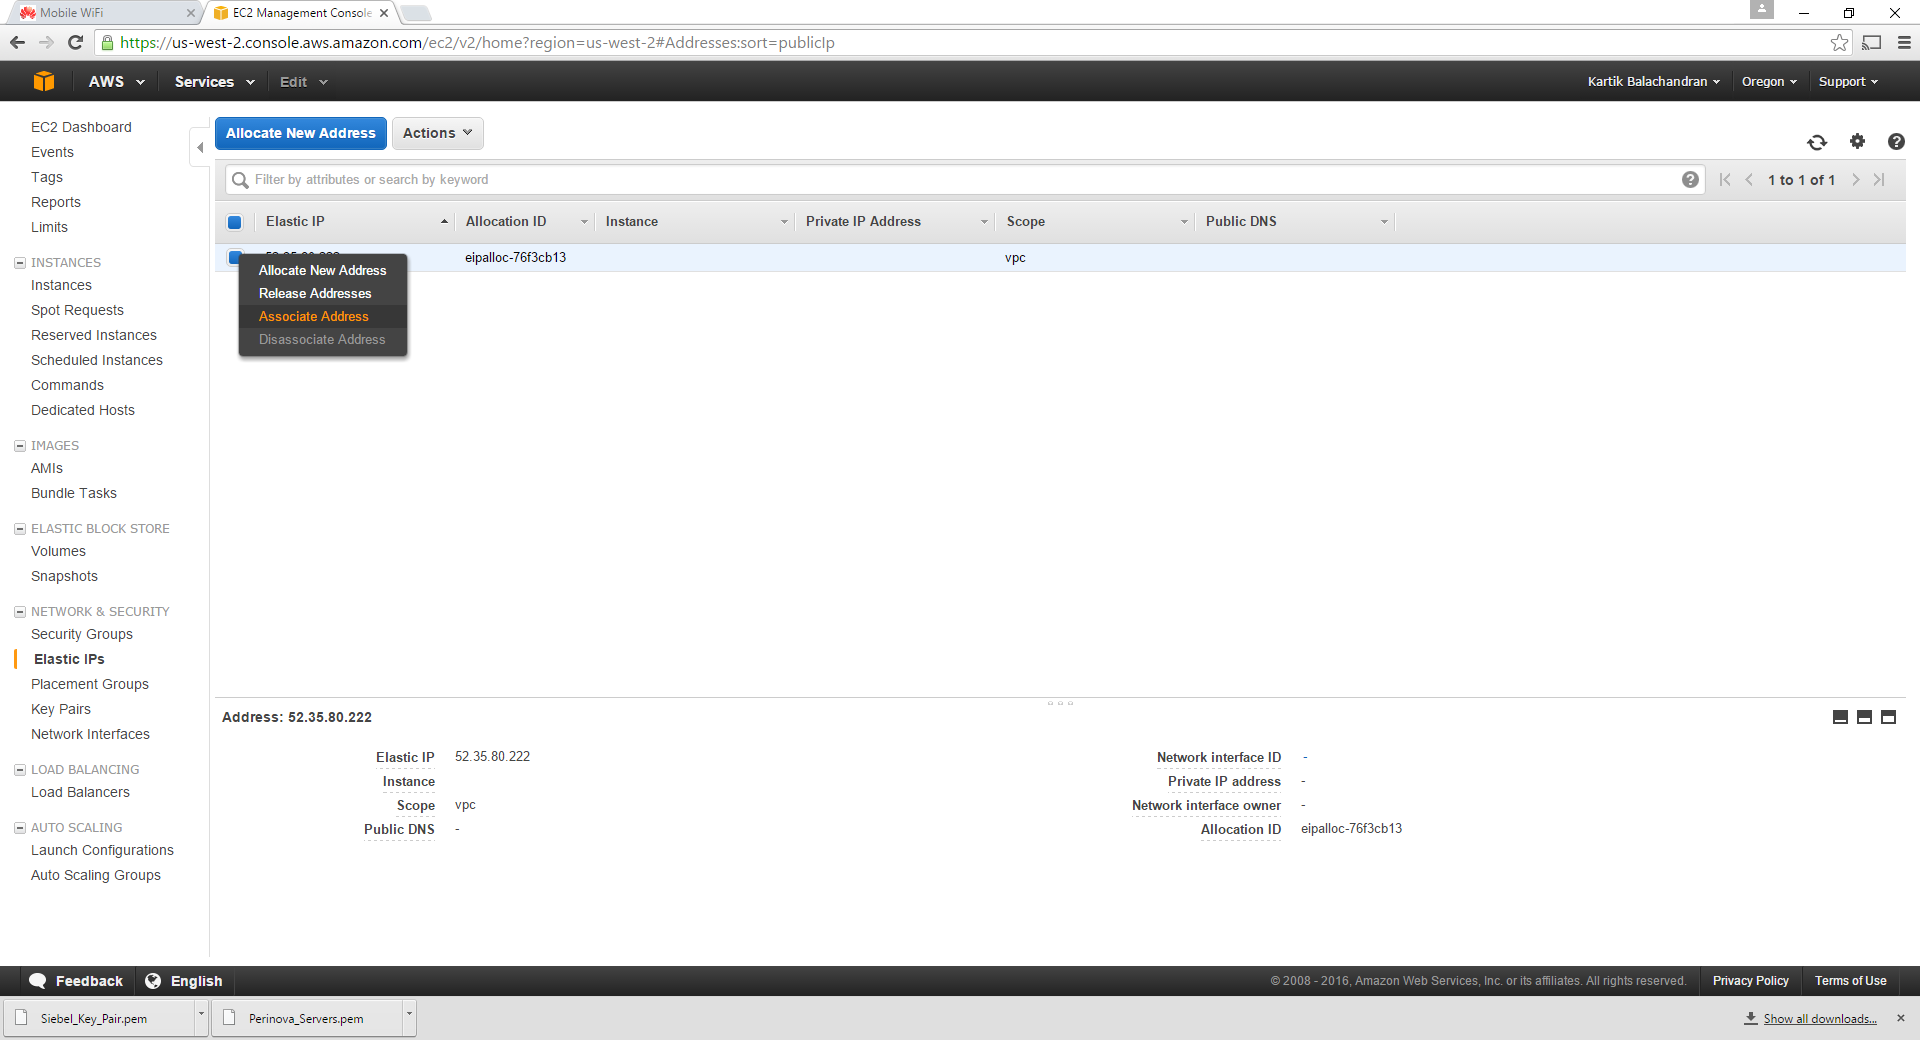Open the EC2 Dashboard sidebar link
Image resolution: width=1920 pixels, height=1040 pixels.
click(81, 127)
